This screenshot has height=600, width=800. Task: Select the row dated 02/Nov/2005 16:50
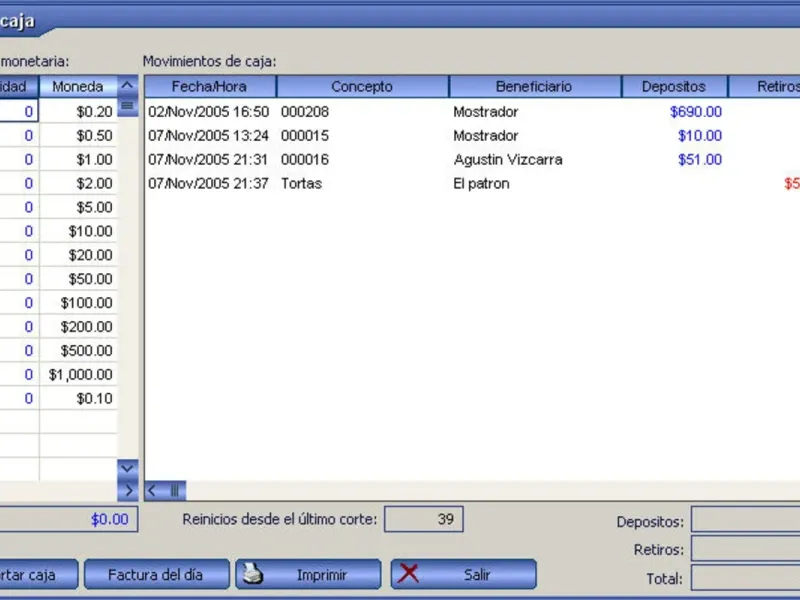[472, 112]
